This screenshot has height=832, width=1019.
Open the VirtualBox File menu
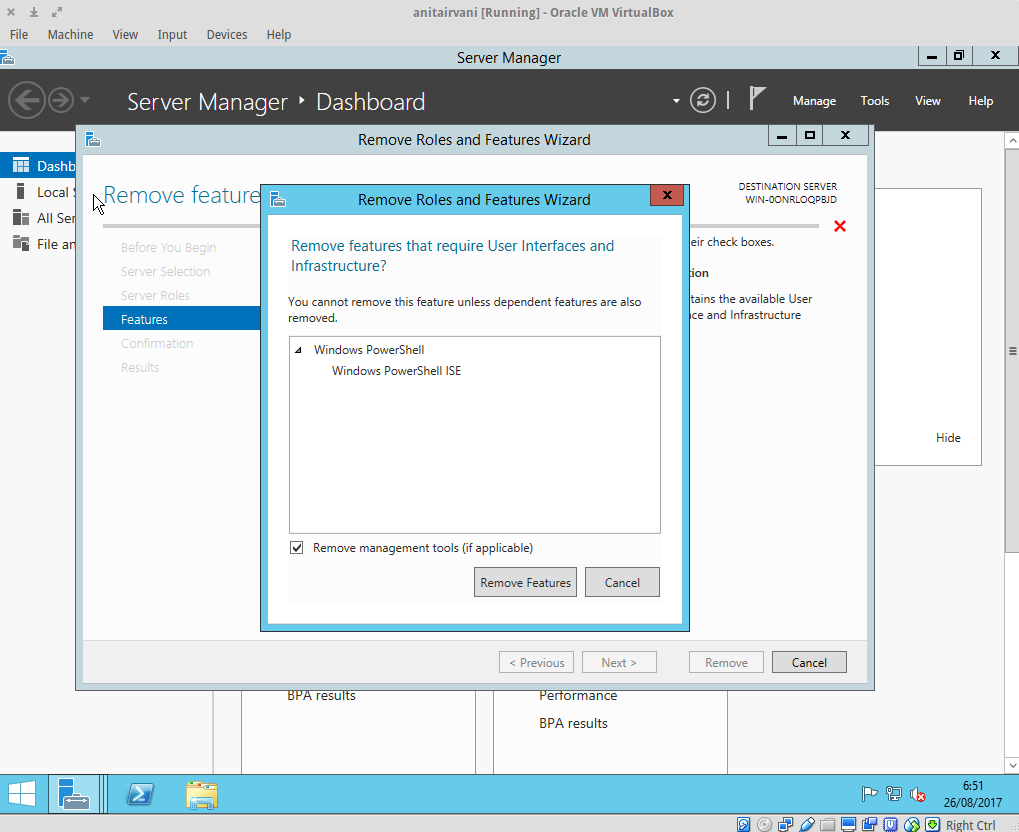pos(19,34)
